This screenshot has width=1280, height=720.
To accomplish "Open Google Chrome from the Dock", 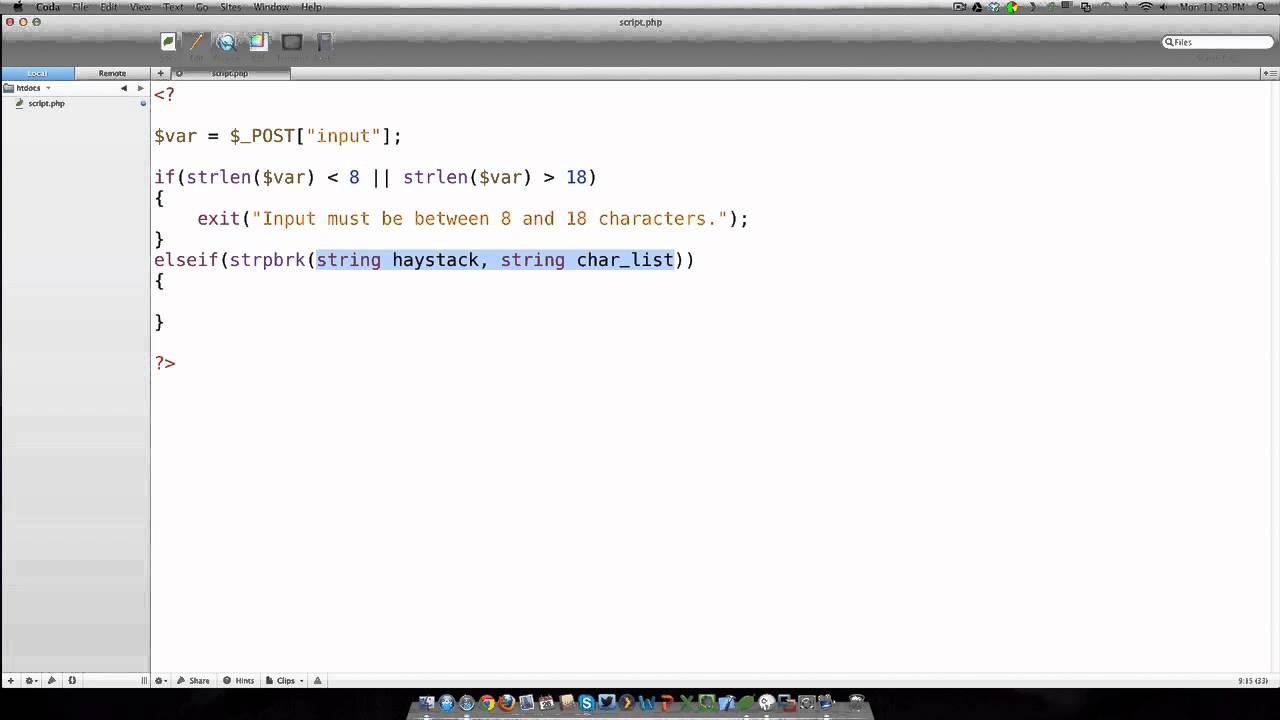I will pos(487,703).
